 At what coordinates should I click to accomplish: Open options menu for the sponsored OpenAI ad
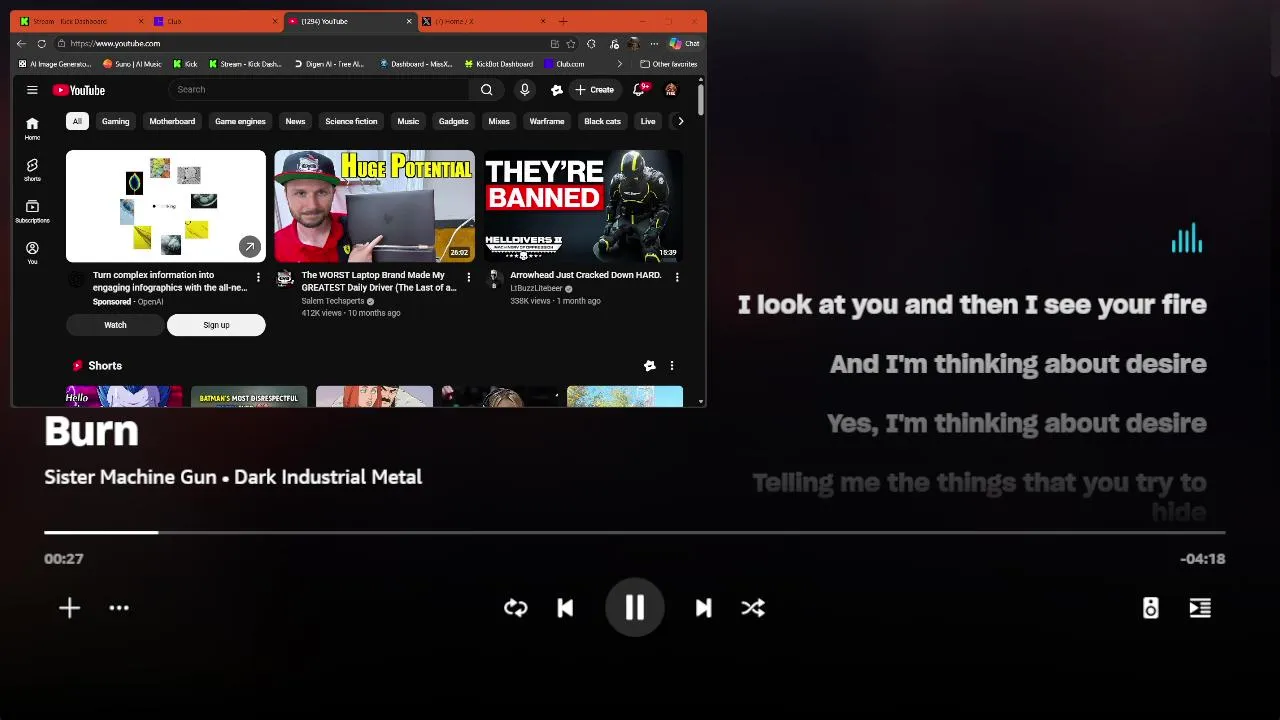pyautogui.click(x=258, y=277)
